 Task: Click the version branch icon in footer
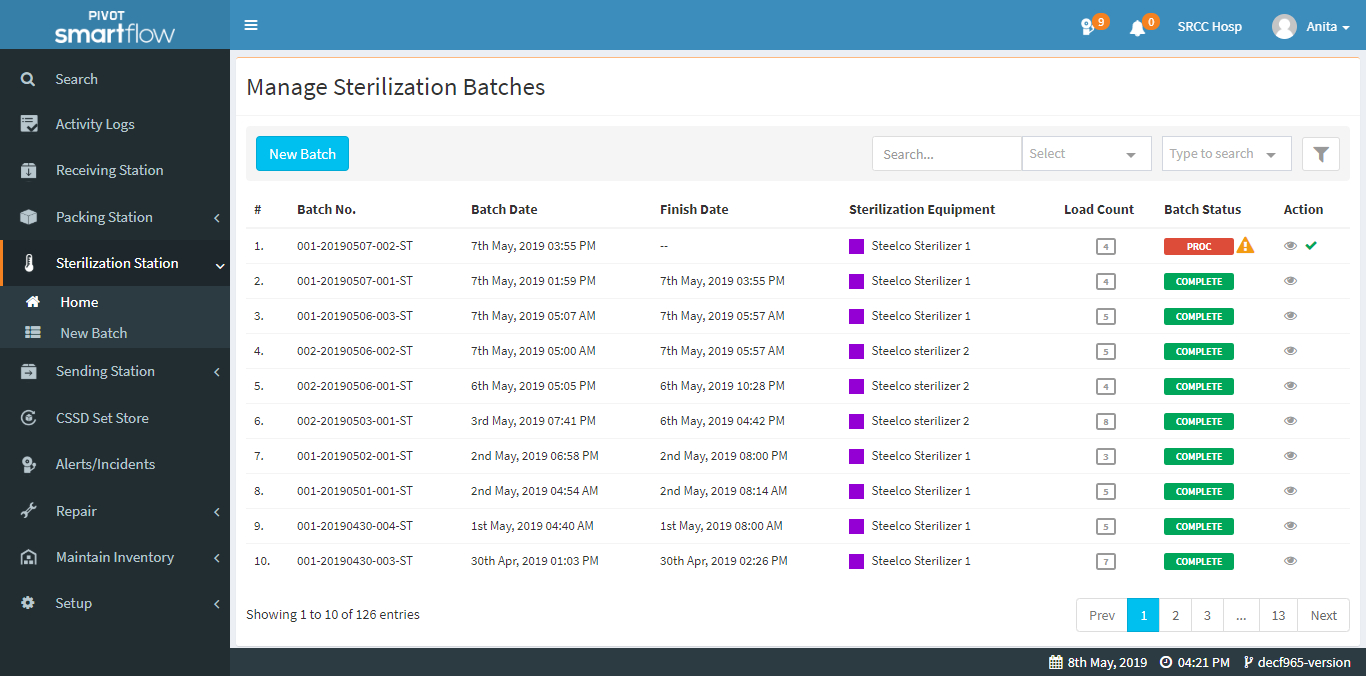pos(1248,662)
